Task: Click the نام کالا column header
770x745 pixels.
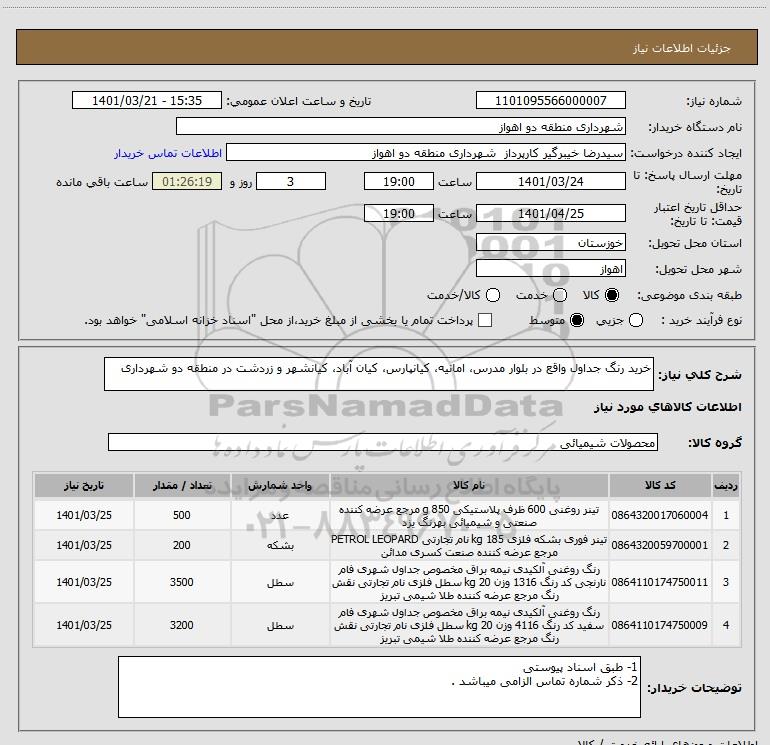Action: (x=469, y=485)
